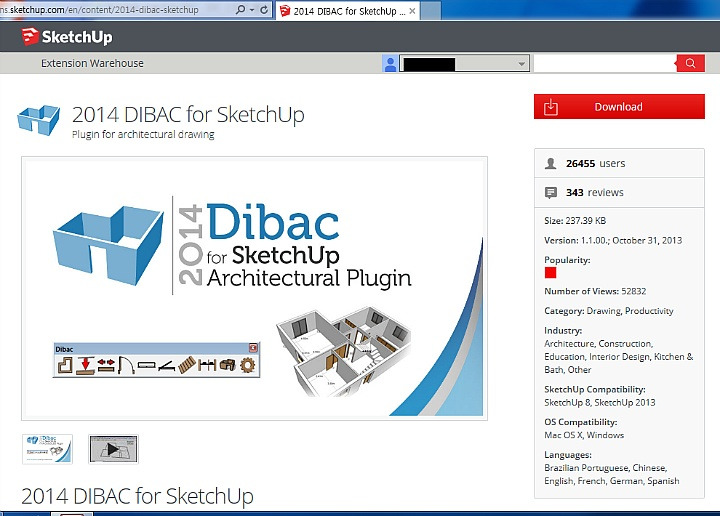Click the SketchUp logo in header
Viewport: 720px width, 516px height.
67,37
